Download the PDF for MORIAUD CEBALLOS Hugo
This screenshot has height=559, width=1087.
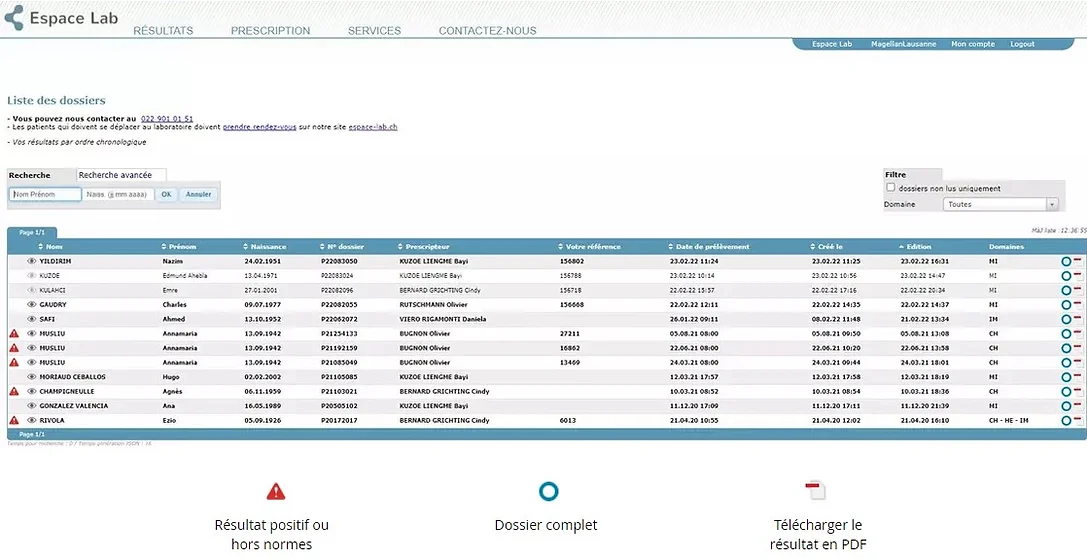(x=1078, y=376)
